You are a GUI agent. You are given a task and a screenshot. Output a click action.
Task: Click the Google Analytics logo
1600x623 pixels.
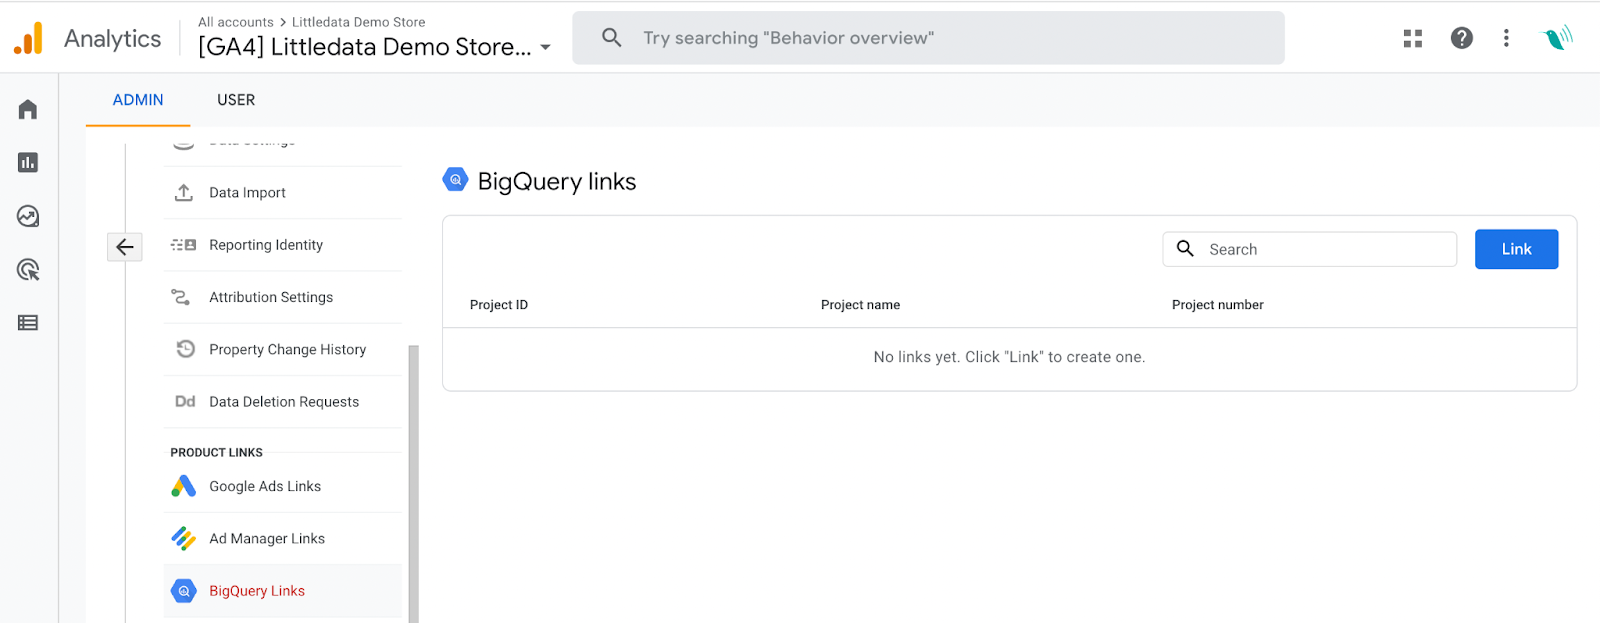pyautogui.click(x=28, y=38)
